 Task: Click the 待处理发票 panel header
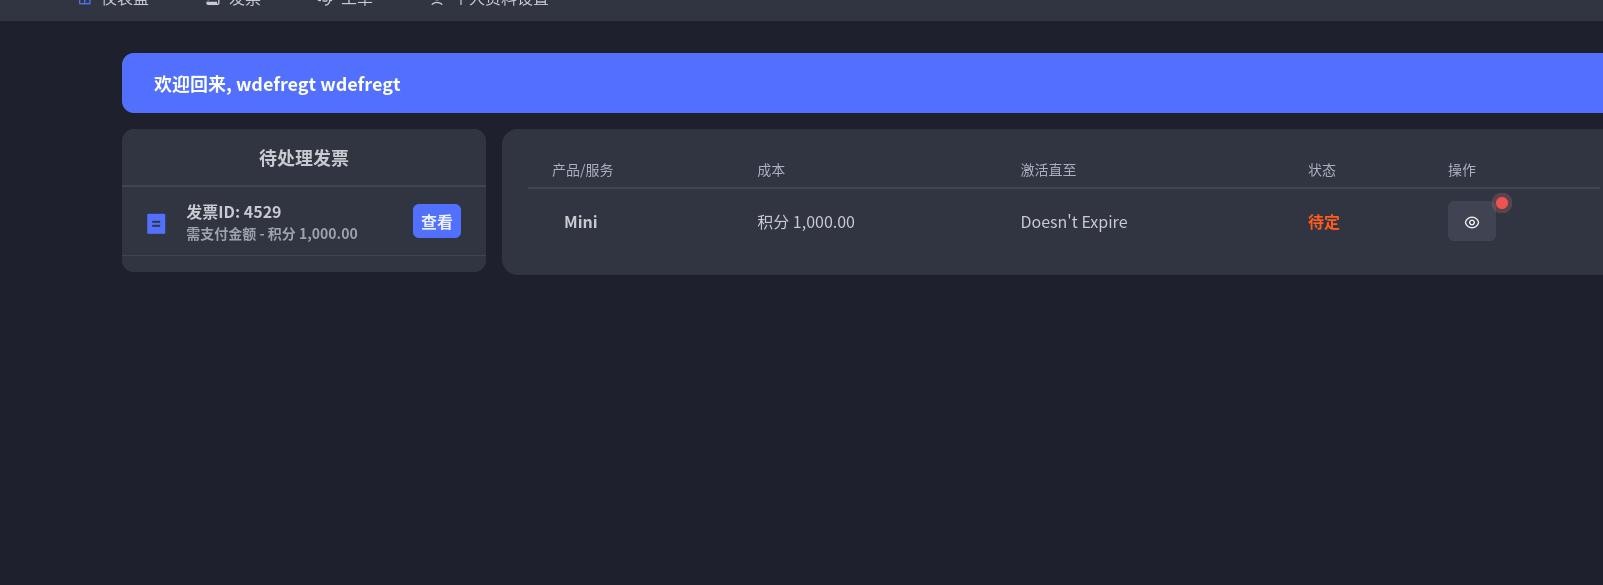point(304,158)
